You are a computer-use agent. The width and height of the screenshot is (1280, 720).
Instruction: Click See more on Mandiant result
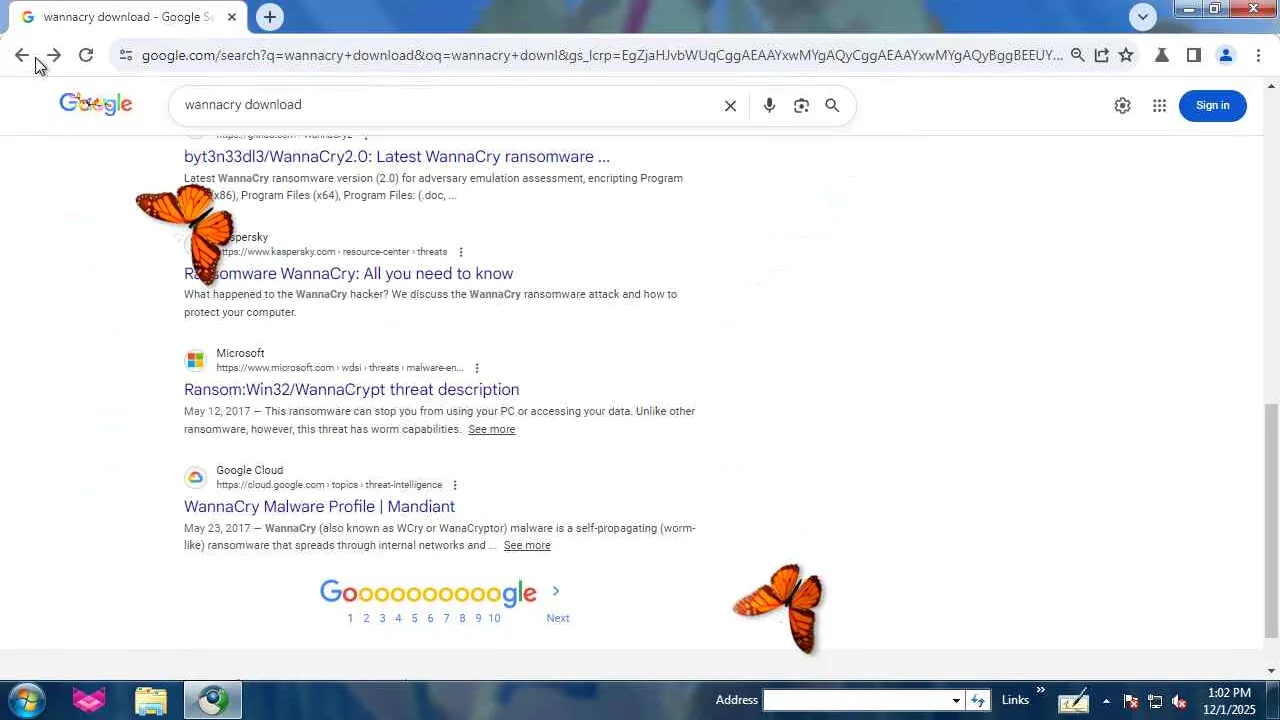click(x=527, y=545)
